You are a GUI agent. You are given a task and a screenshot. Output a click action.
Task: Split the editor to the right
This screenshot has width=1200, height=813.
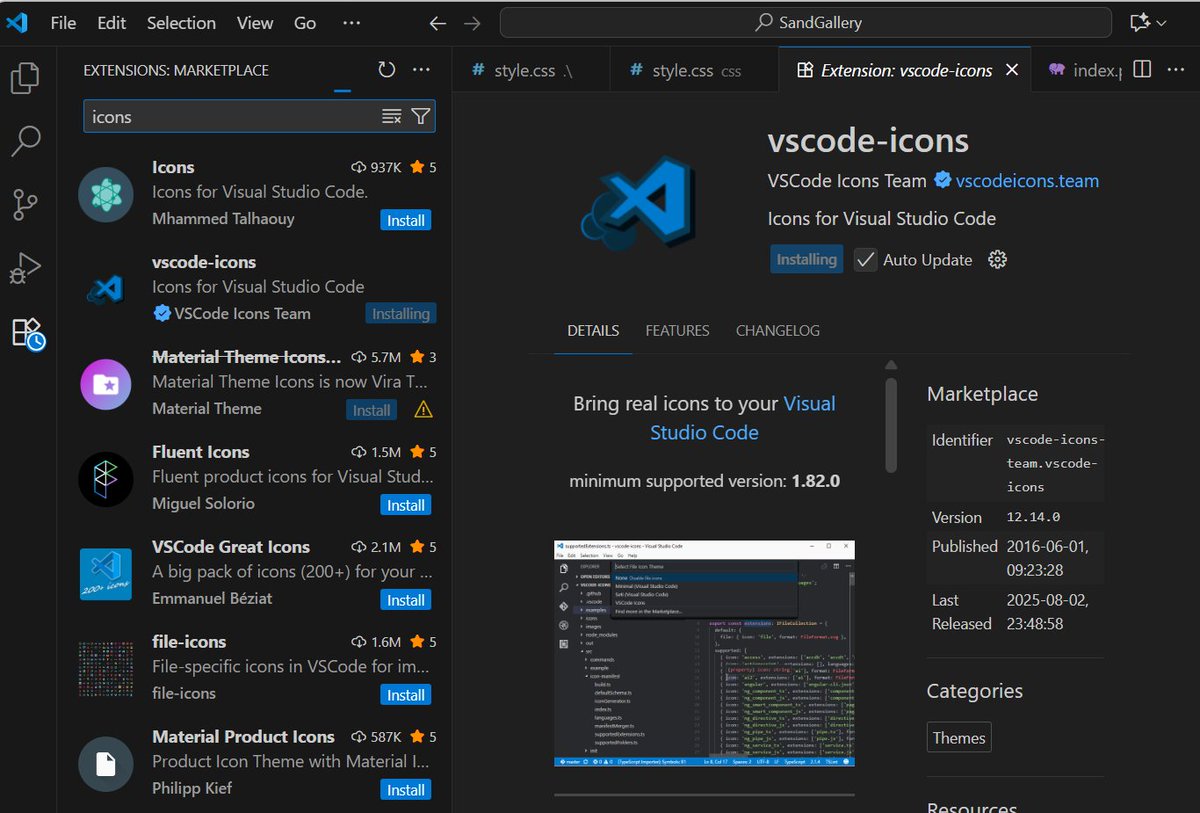[x=1142, y=70]
